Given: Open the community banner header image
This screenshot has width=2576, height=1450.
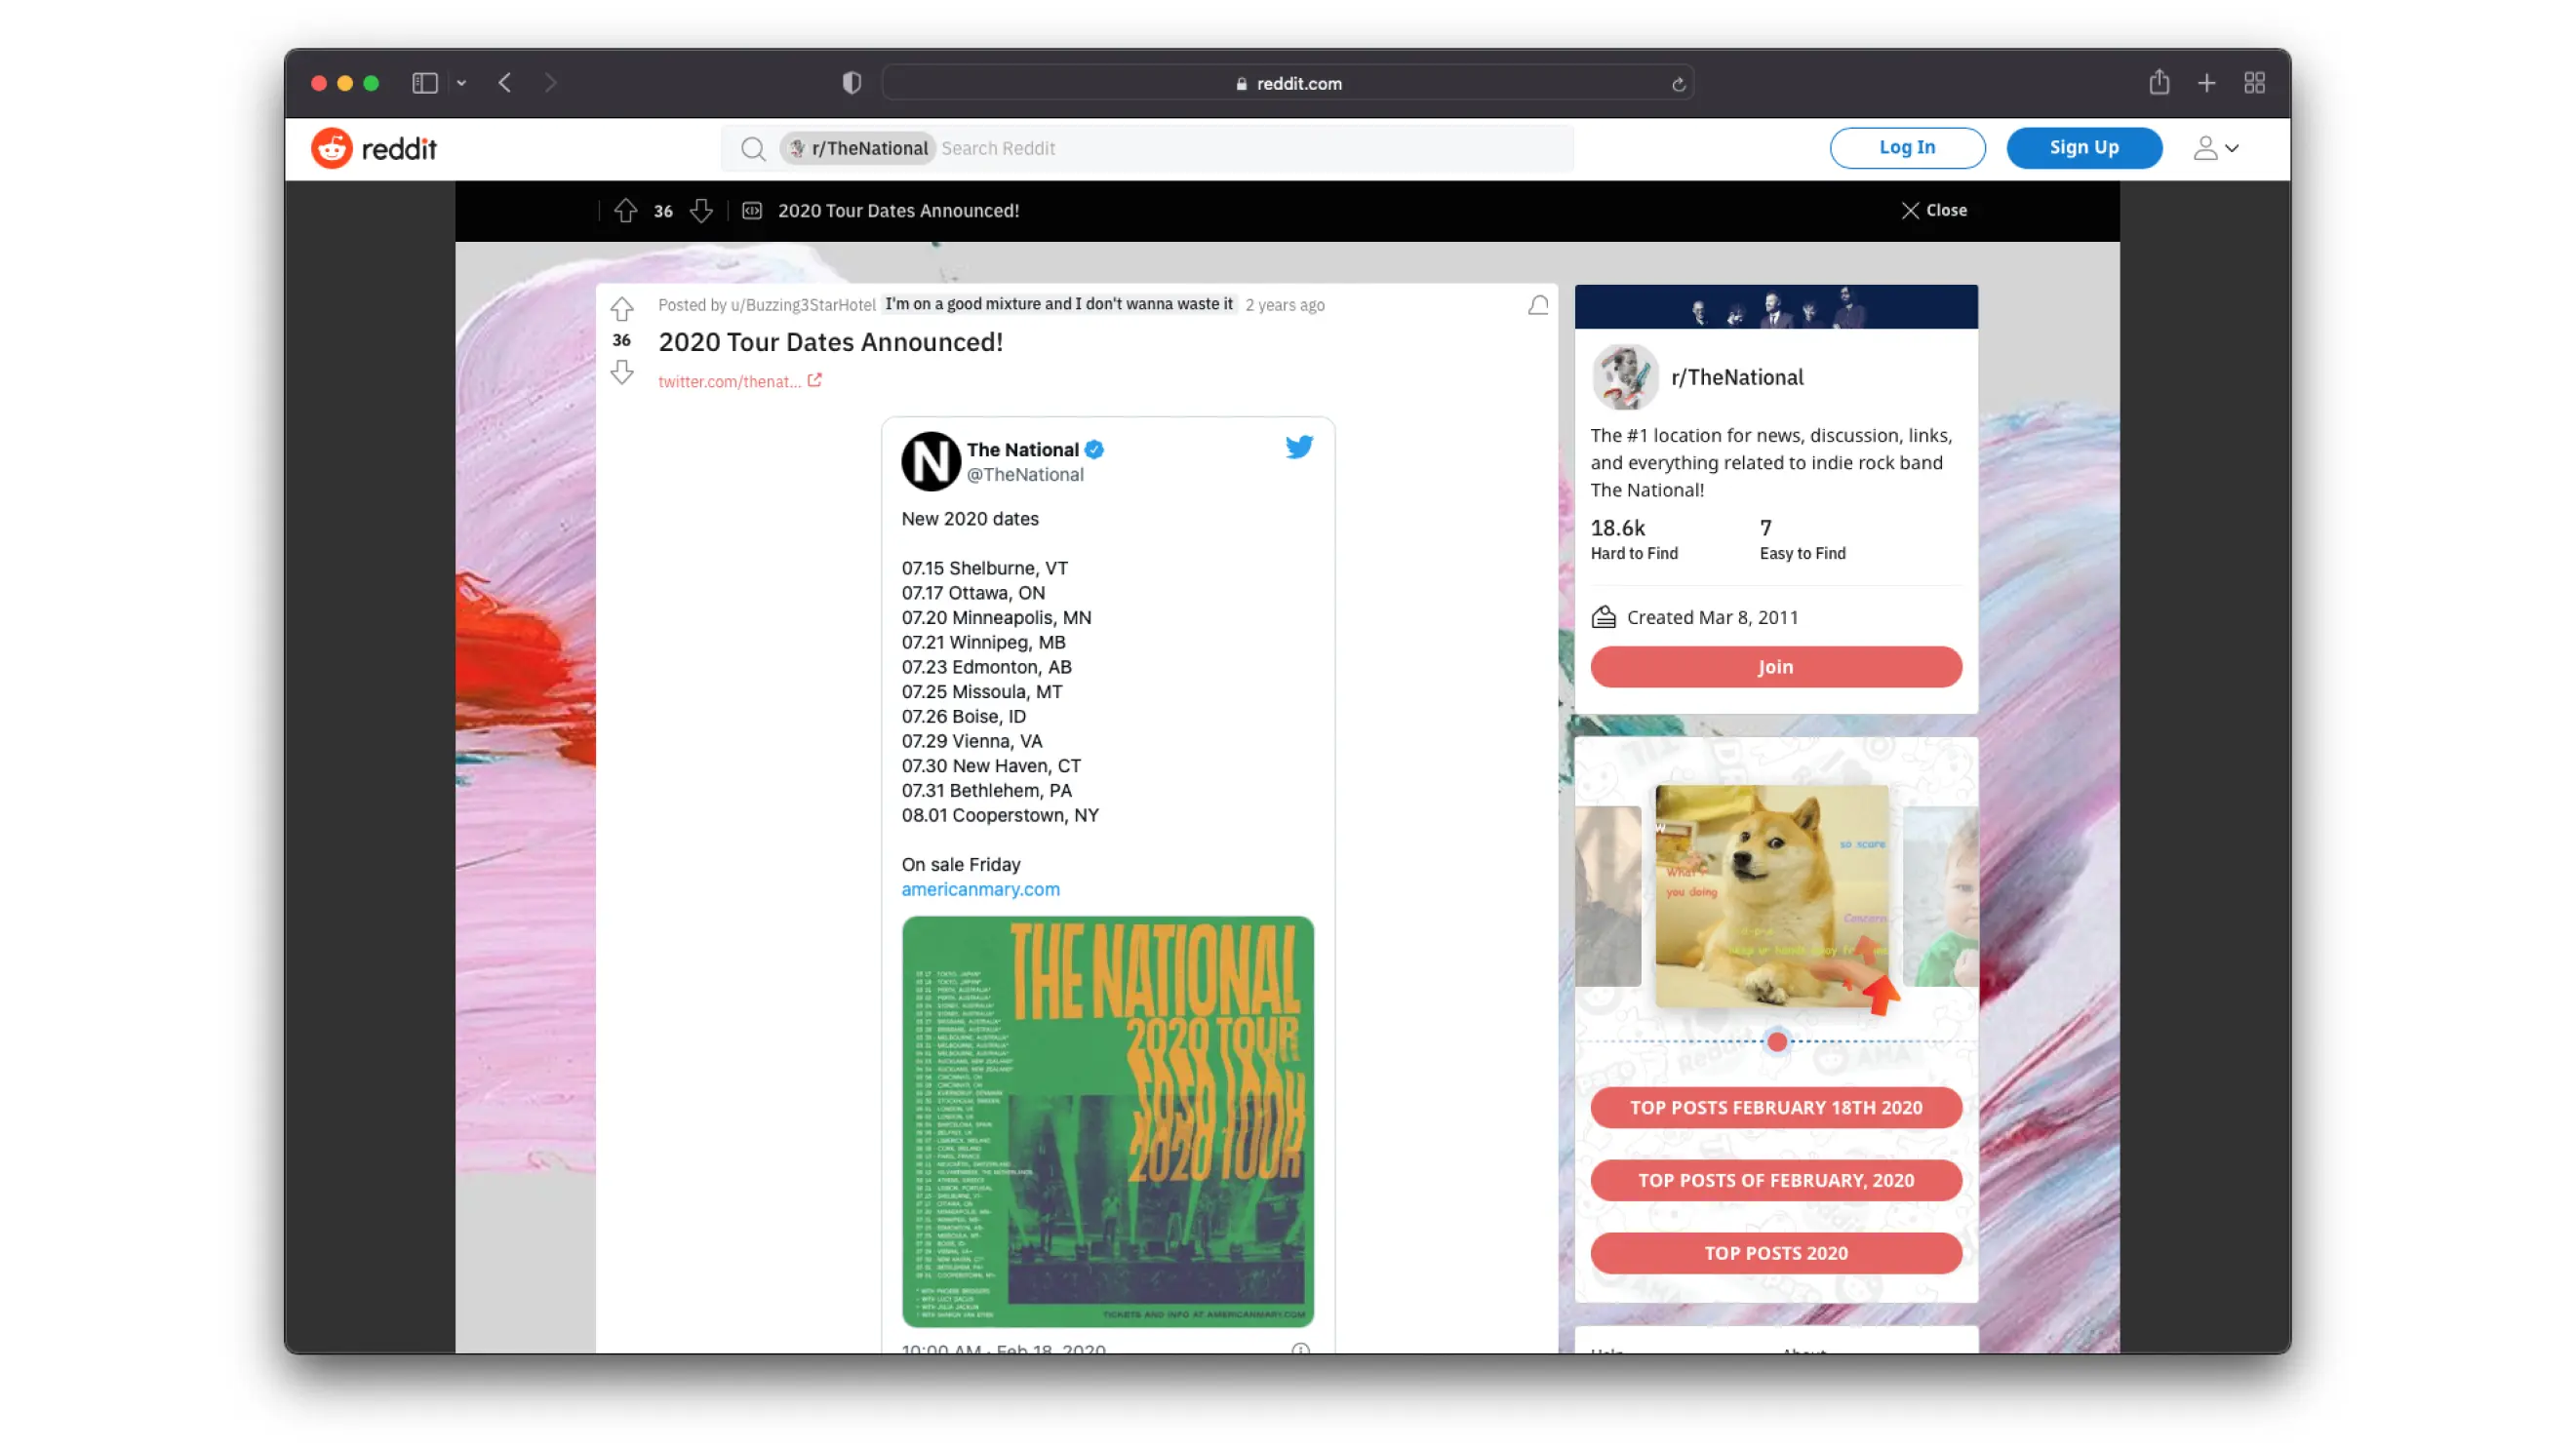Looking at the screenshot, I should point(1776,307).
